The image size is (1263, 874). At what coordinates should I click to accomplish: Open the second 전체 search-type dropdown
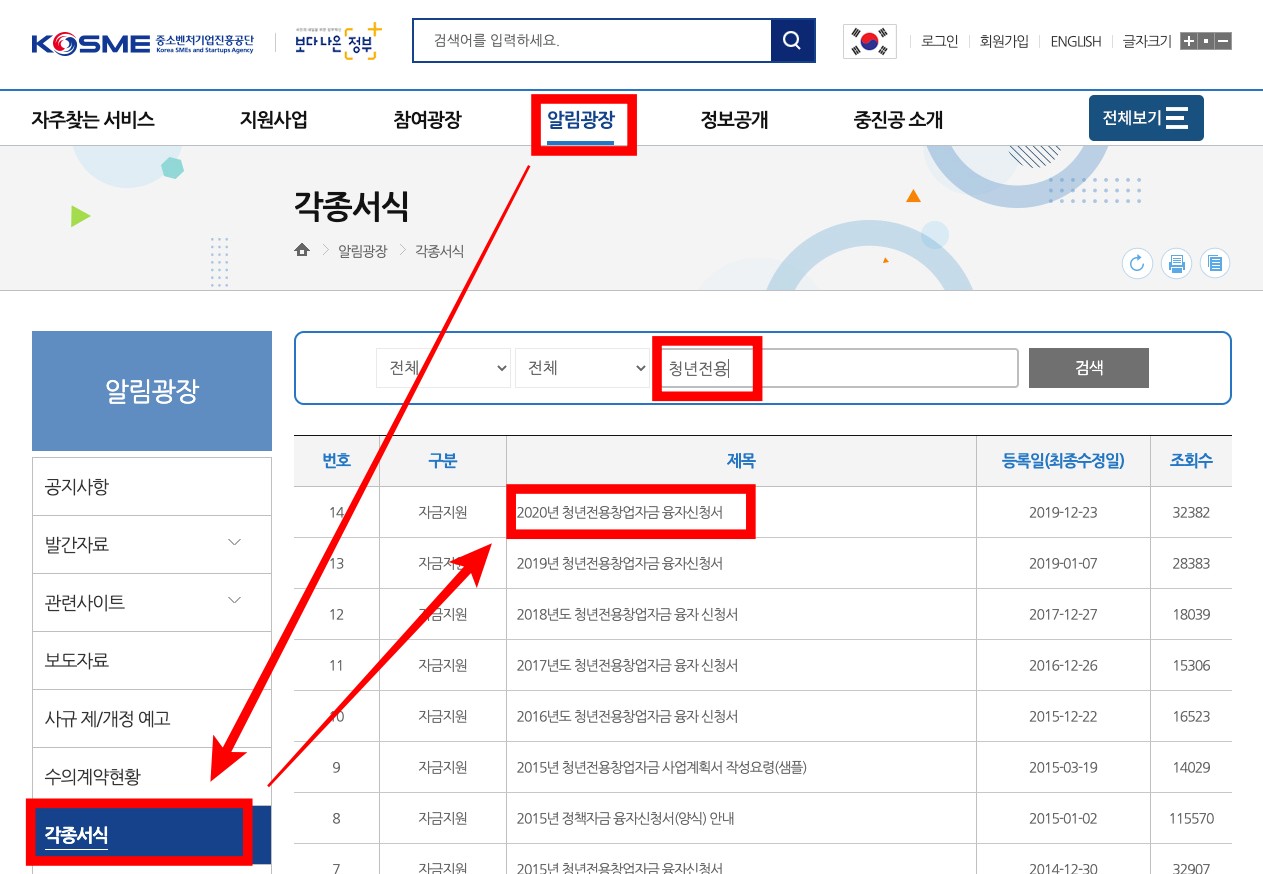583,368
